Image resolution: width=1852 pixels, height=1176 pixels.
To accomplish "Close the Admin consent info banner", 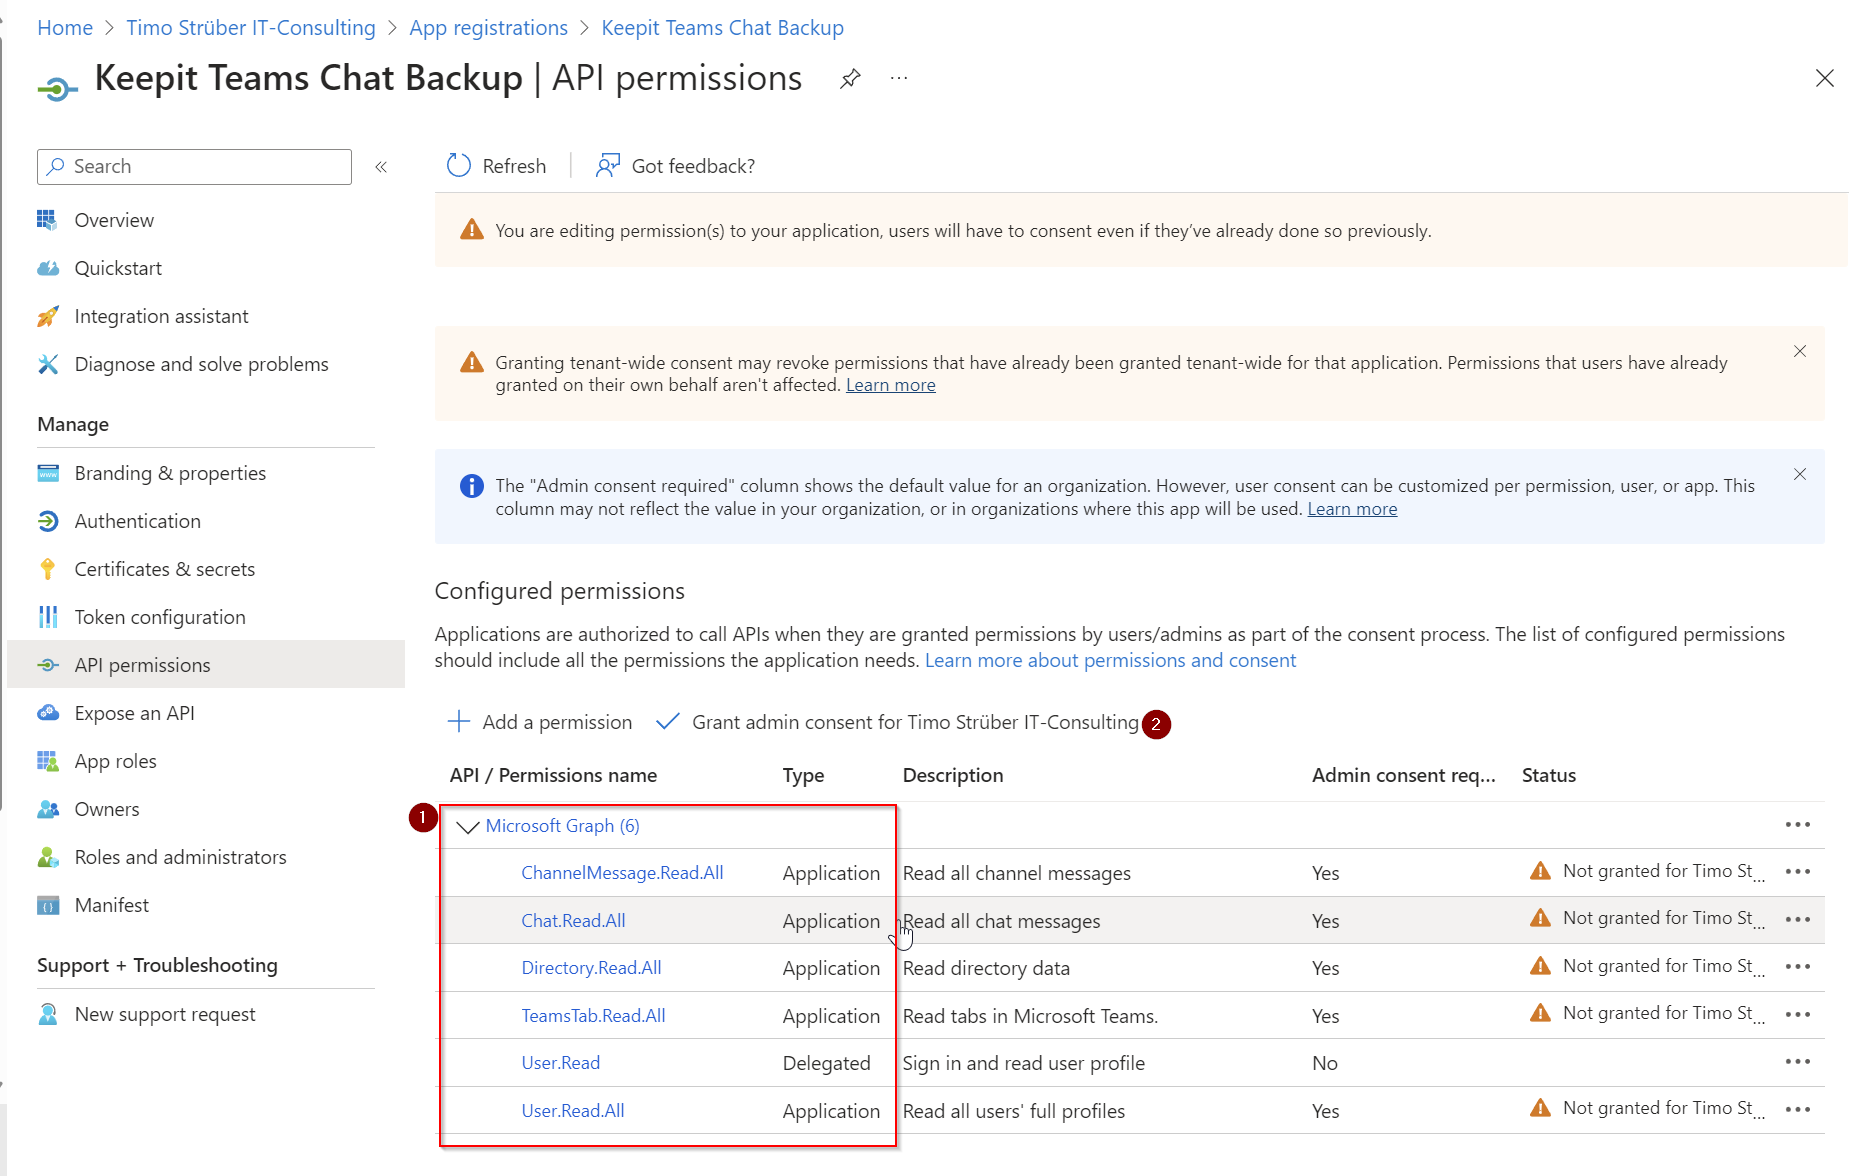I will coord(1799,475).
